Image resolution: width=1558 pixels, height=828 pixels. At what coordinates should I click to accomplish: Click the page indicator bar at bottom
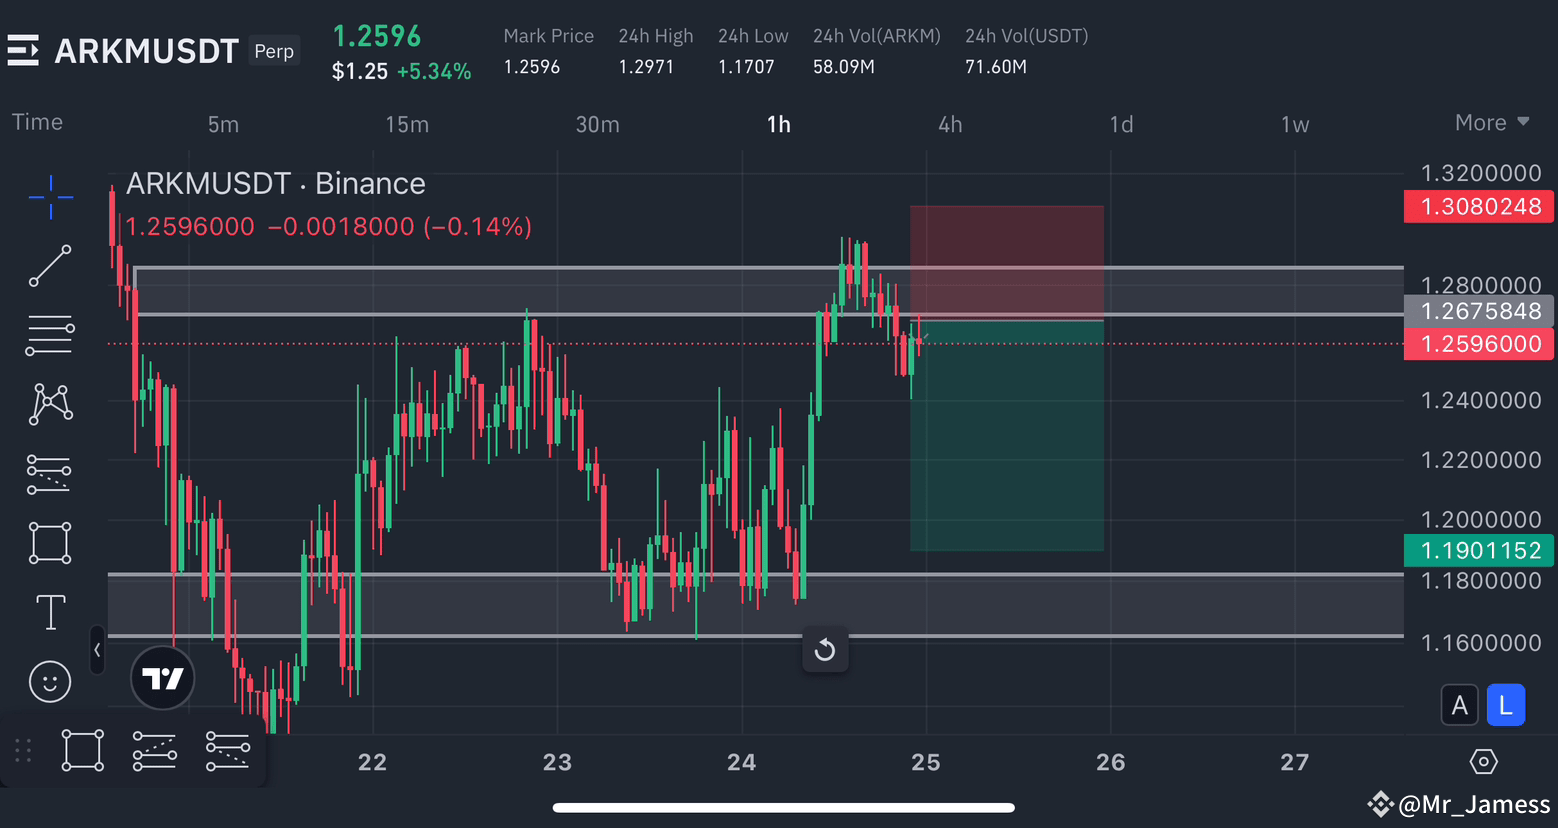click(783, 807)
